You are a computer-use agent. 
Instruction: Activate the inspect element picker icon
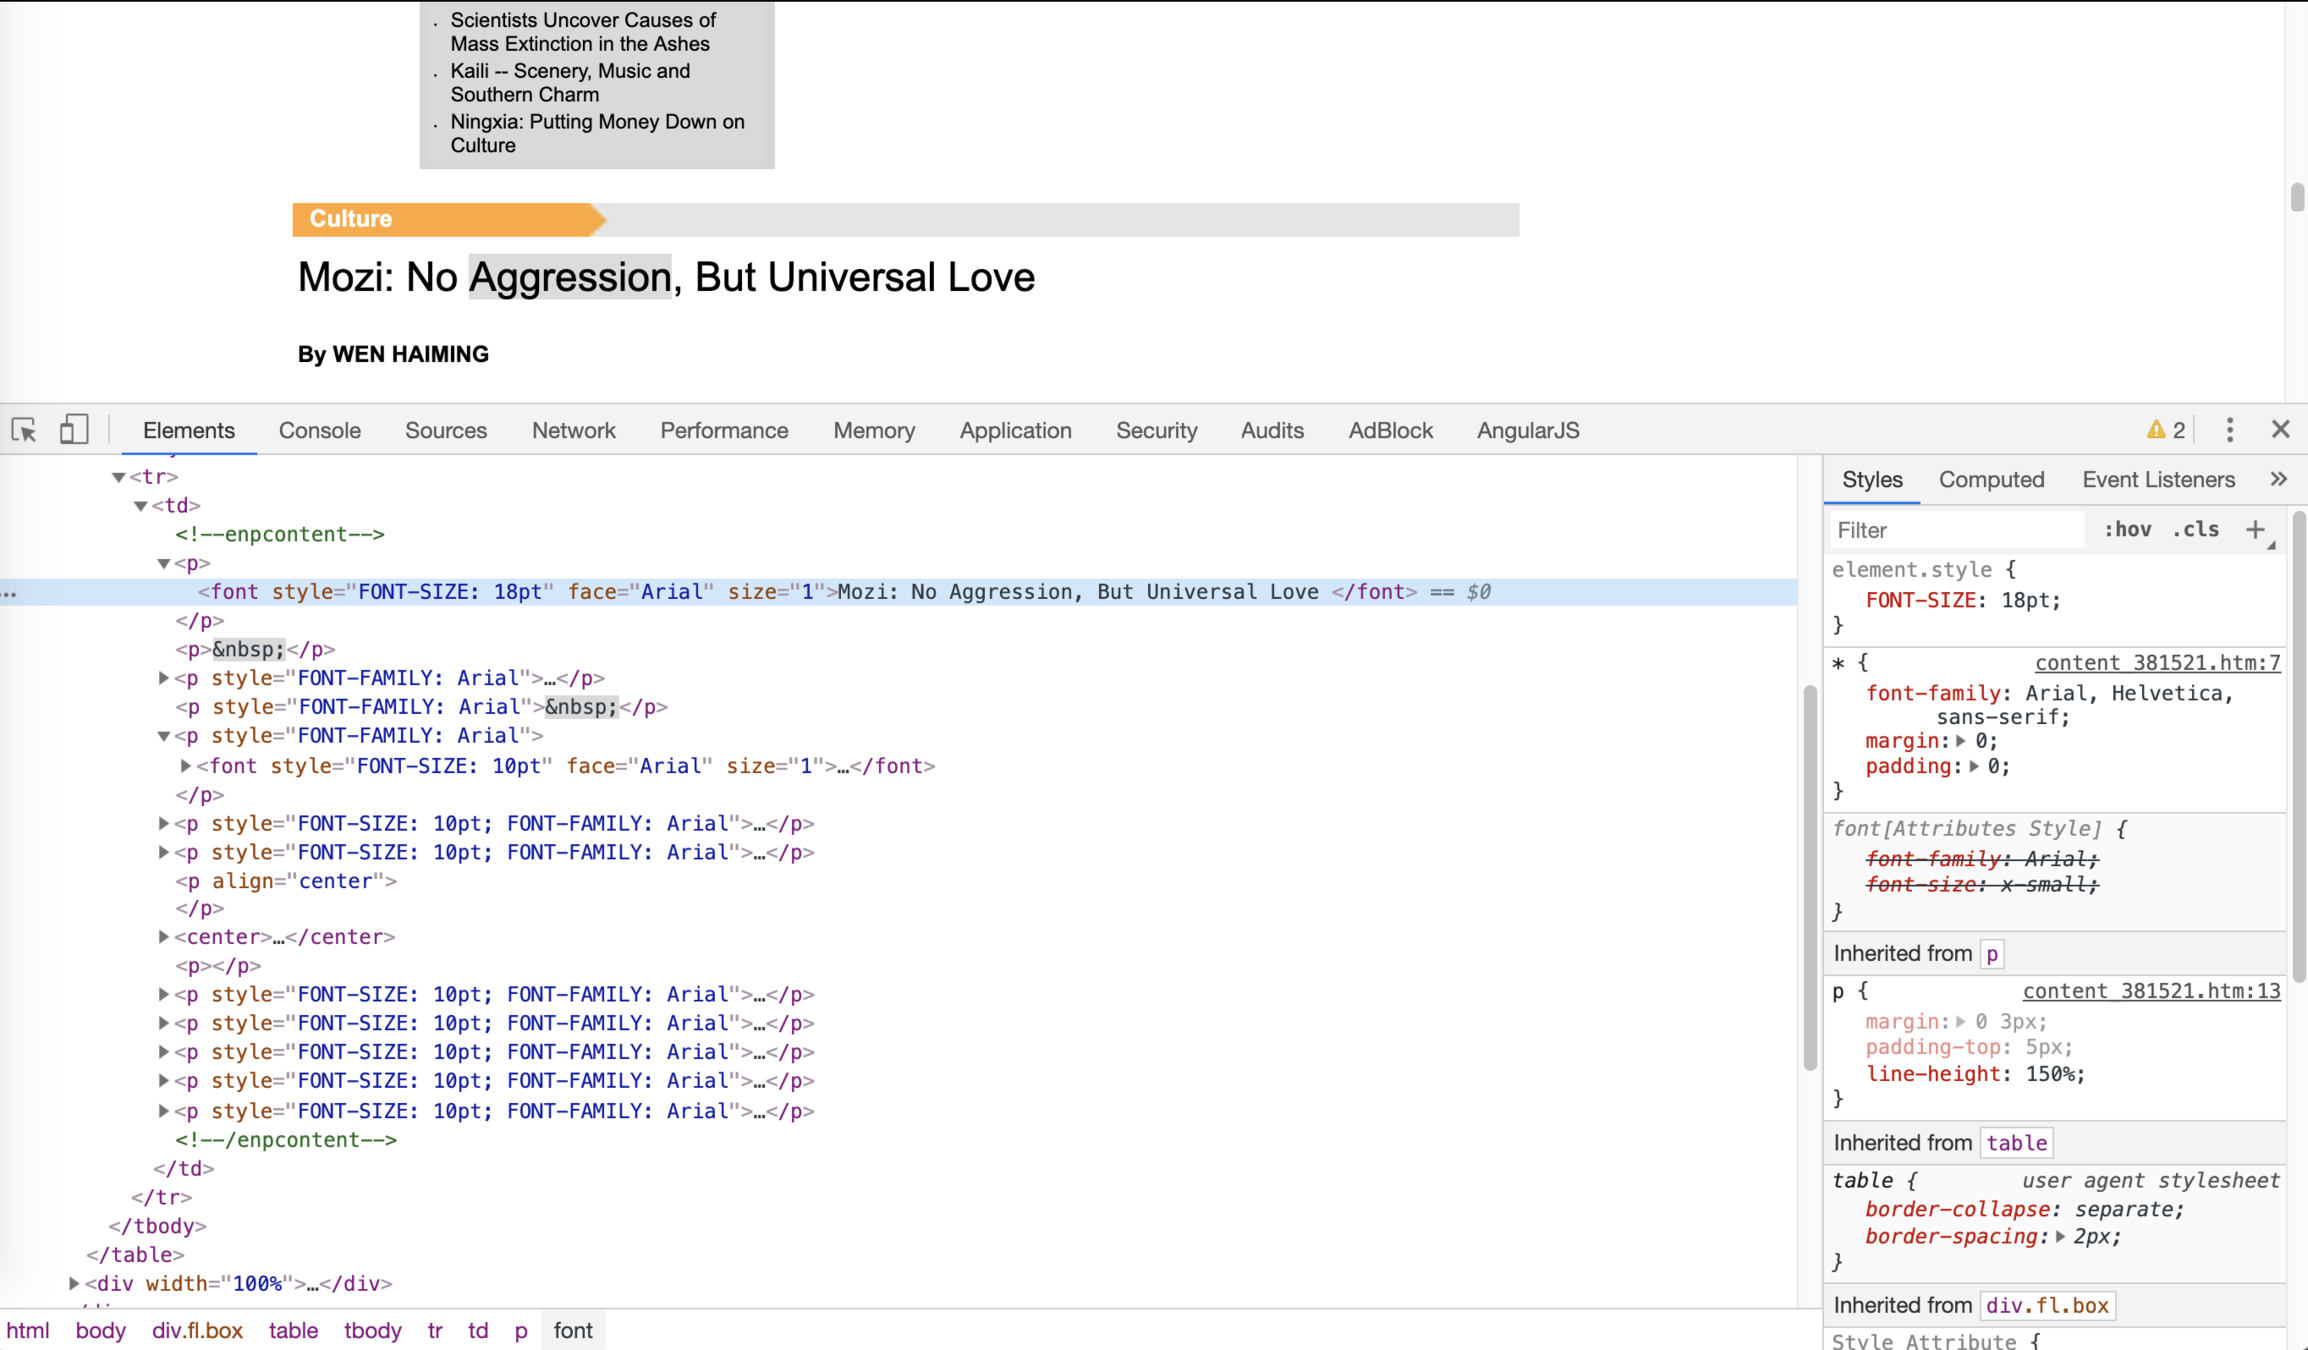[x=24, y=430]
